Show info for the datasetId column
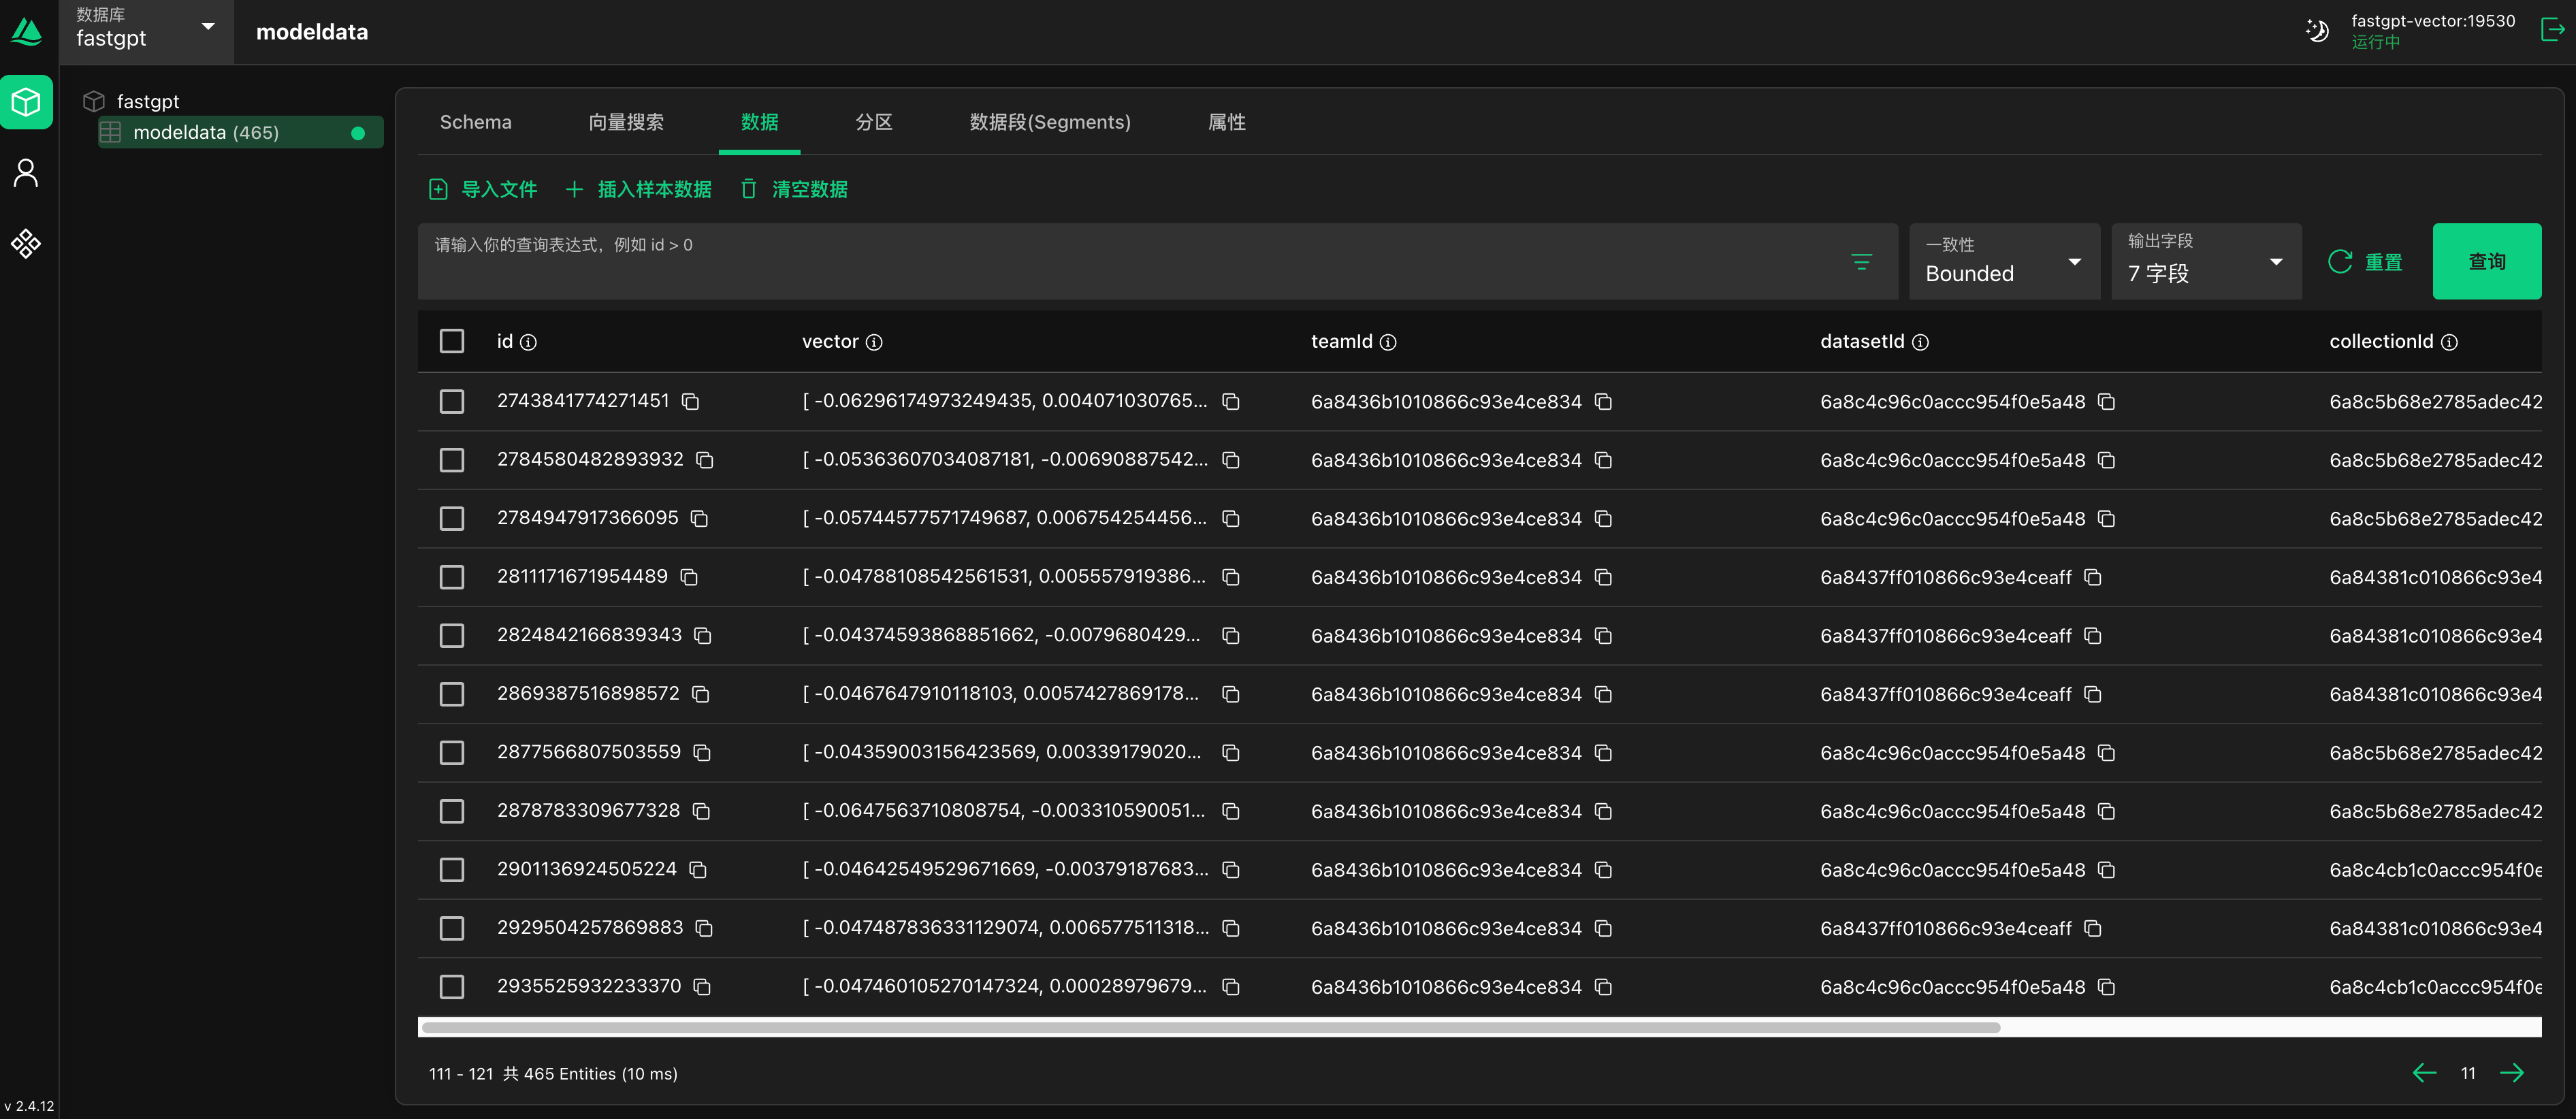The image size is (2576, 1119). 1920,342
